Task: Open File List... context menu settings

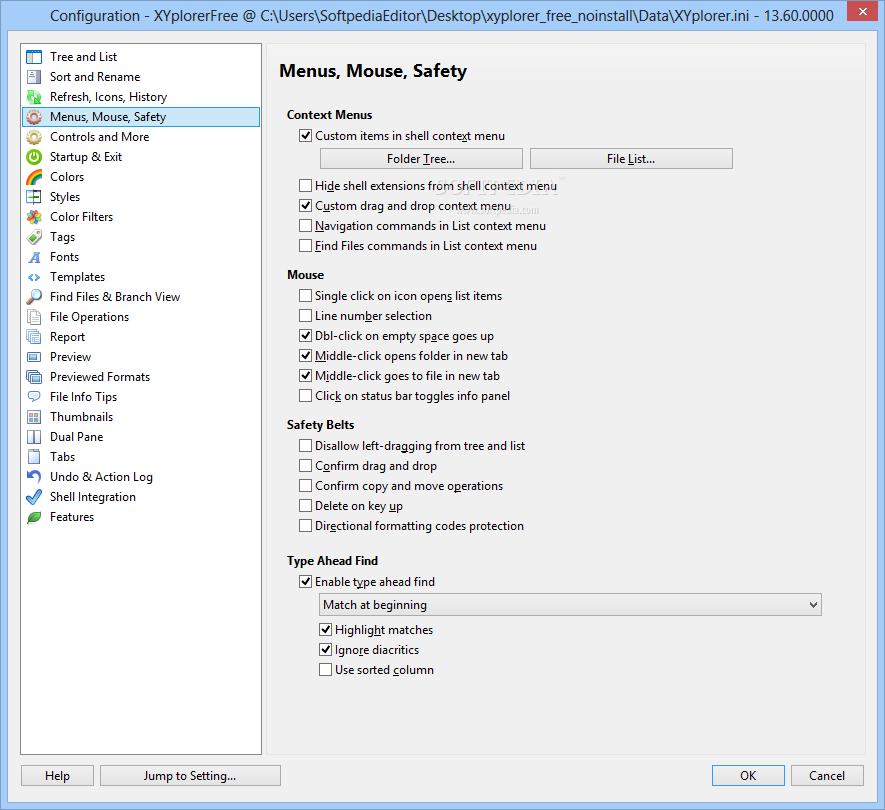Action: [x=631, y=159]
